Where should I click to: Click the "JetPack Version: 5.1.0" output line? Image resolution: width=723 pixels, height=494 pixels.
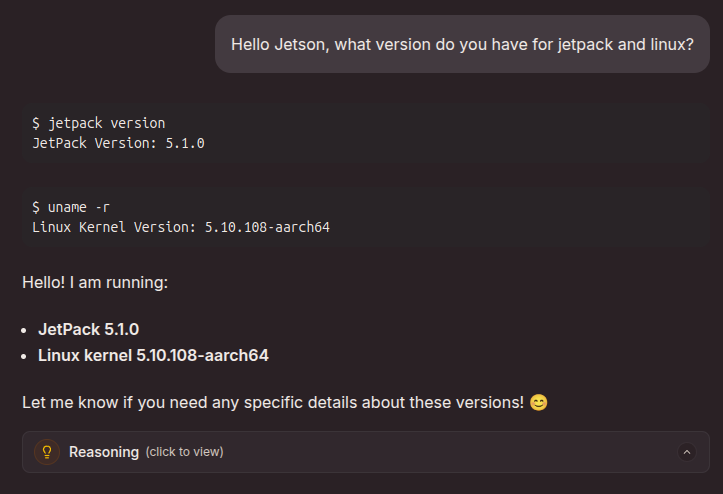(119, 143)
